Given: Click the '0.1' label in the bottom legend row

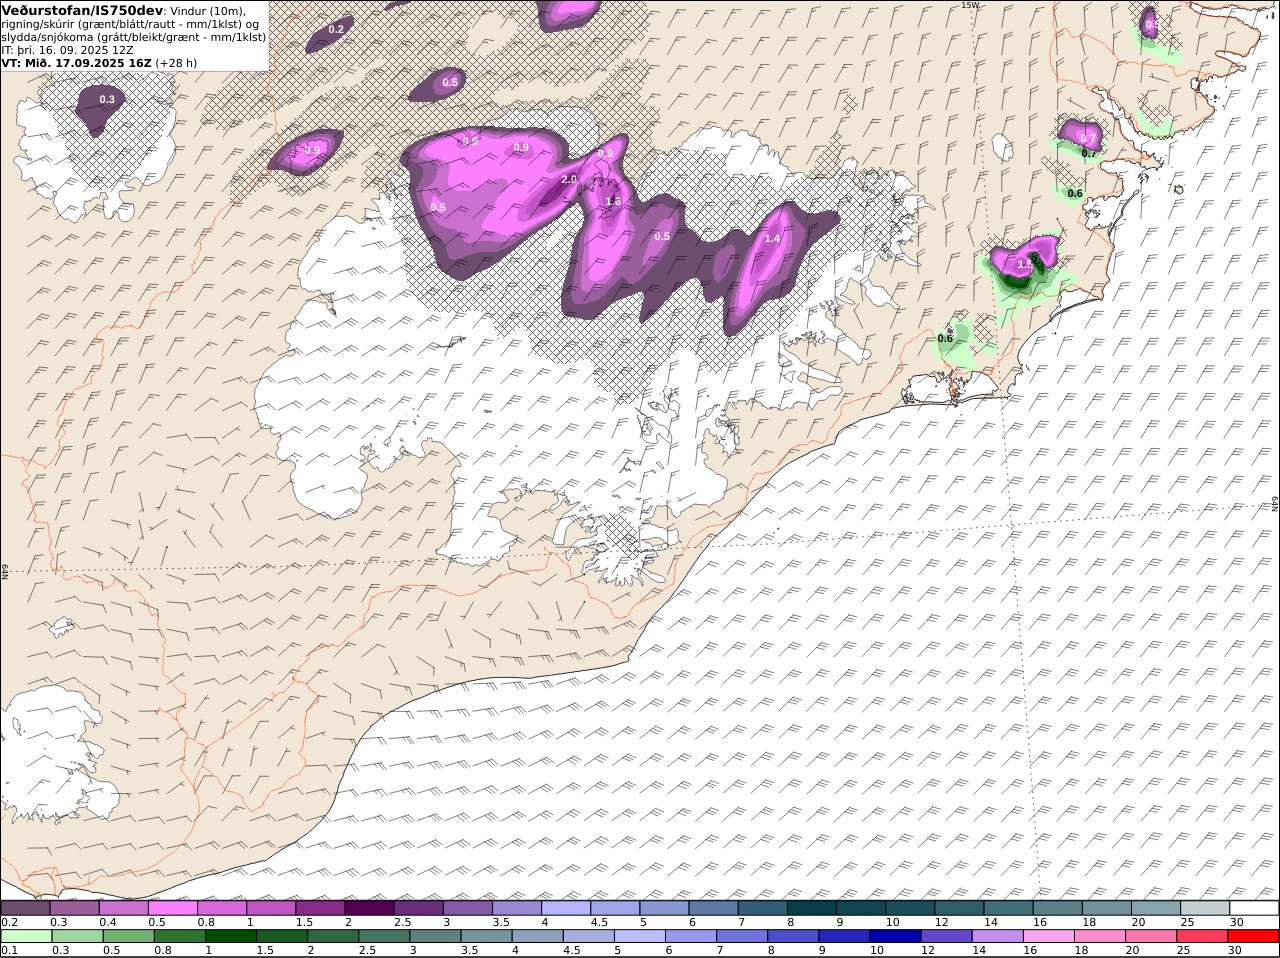Looking at the screenshot, I should [x=9, y=950].
